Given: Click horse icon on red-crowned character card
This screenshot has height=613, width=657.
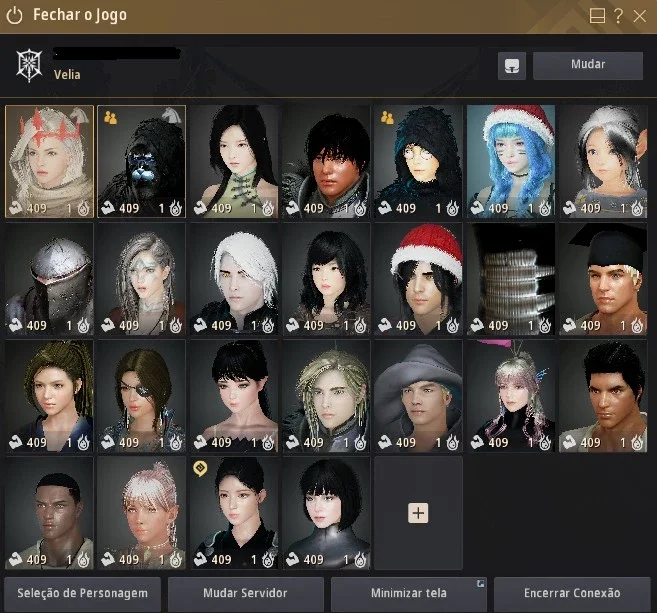Looking at the screenshot, I should coord(80,115).
